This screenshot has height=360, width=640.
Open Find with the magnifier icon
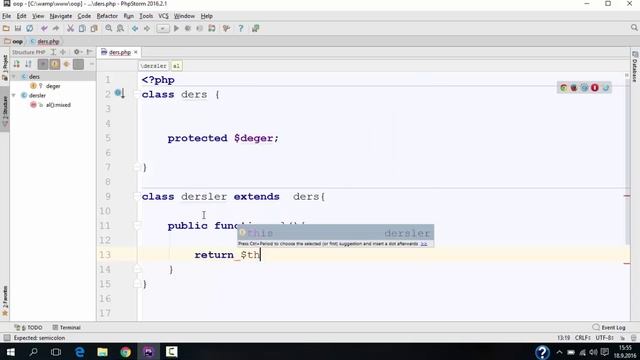(109, 28)
